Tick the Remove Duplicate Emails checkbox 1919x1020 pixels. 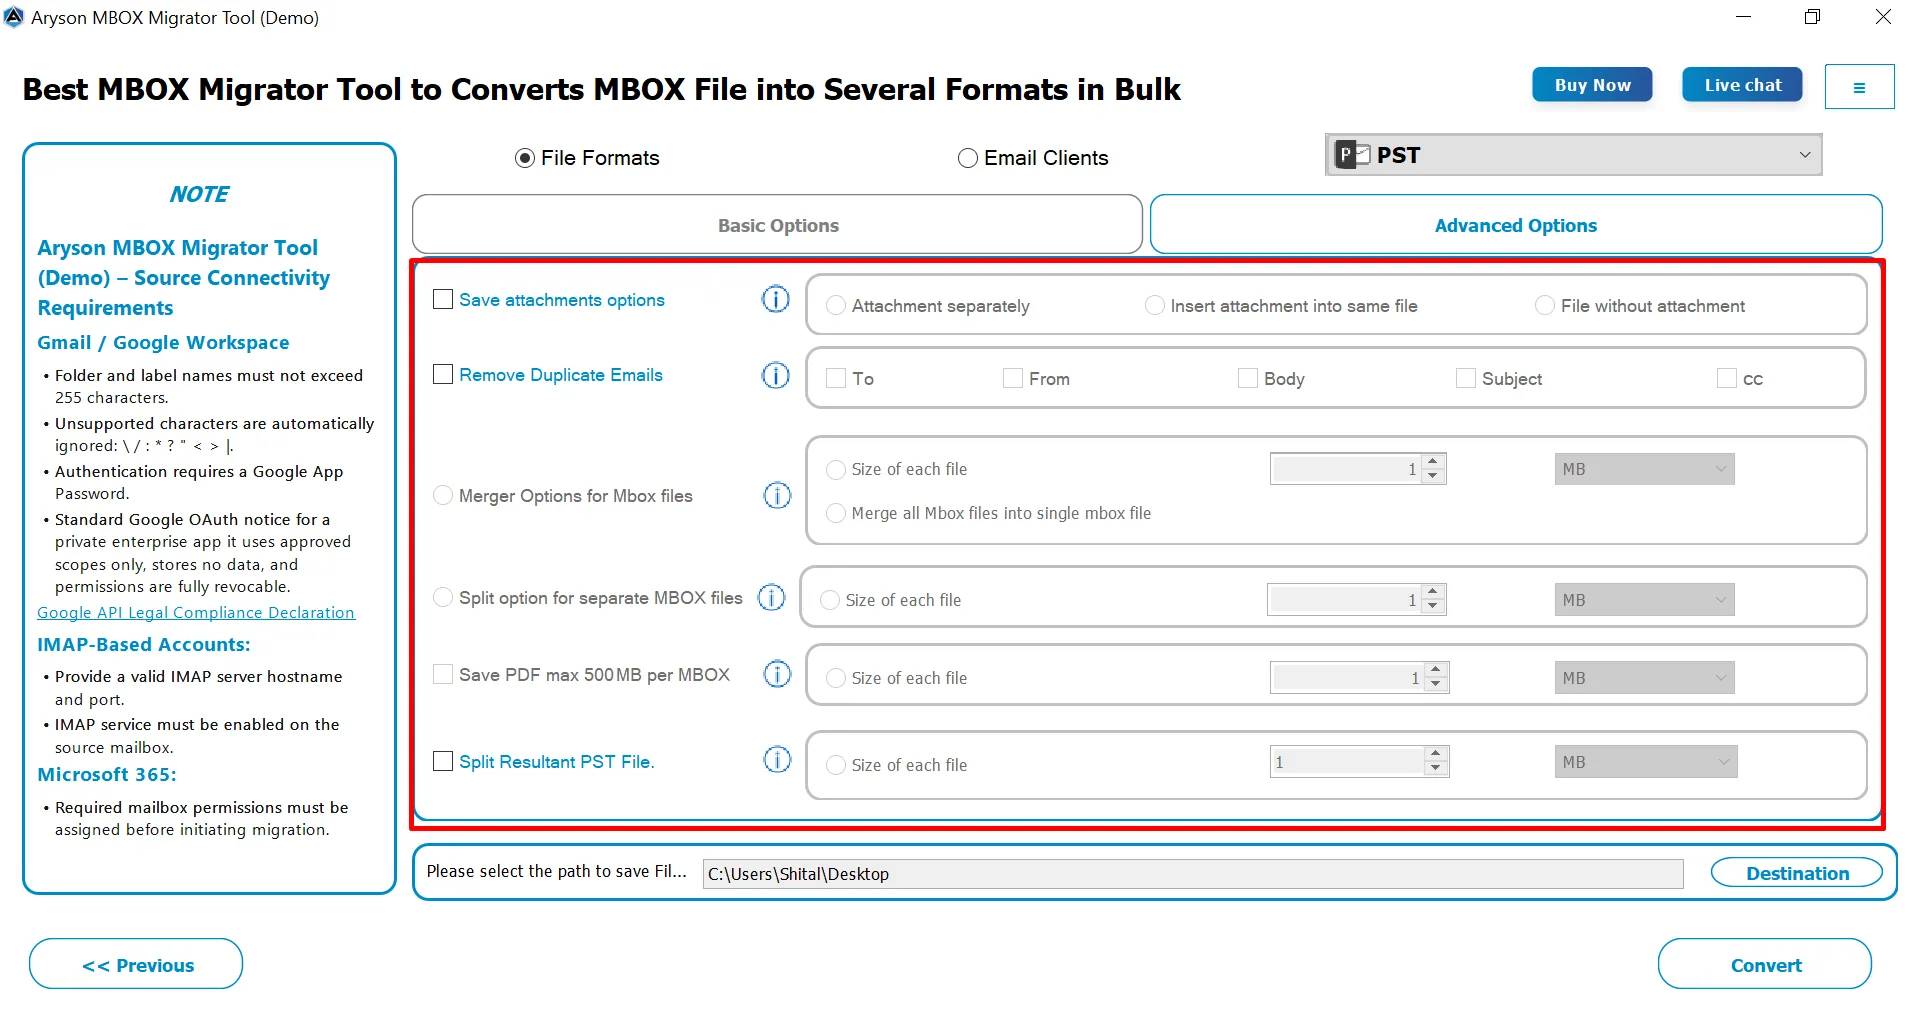(443, 374)
